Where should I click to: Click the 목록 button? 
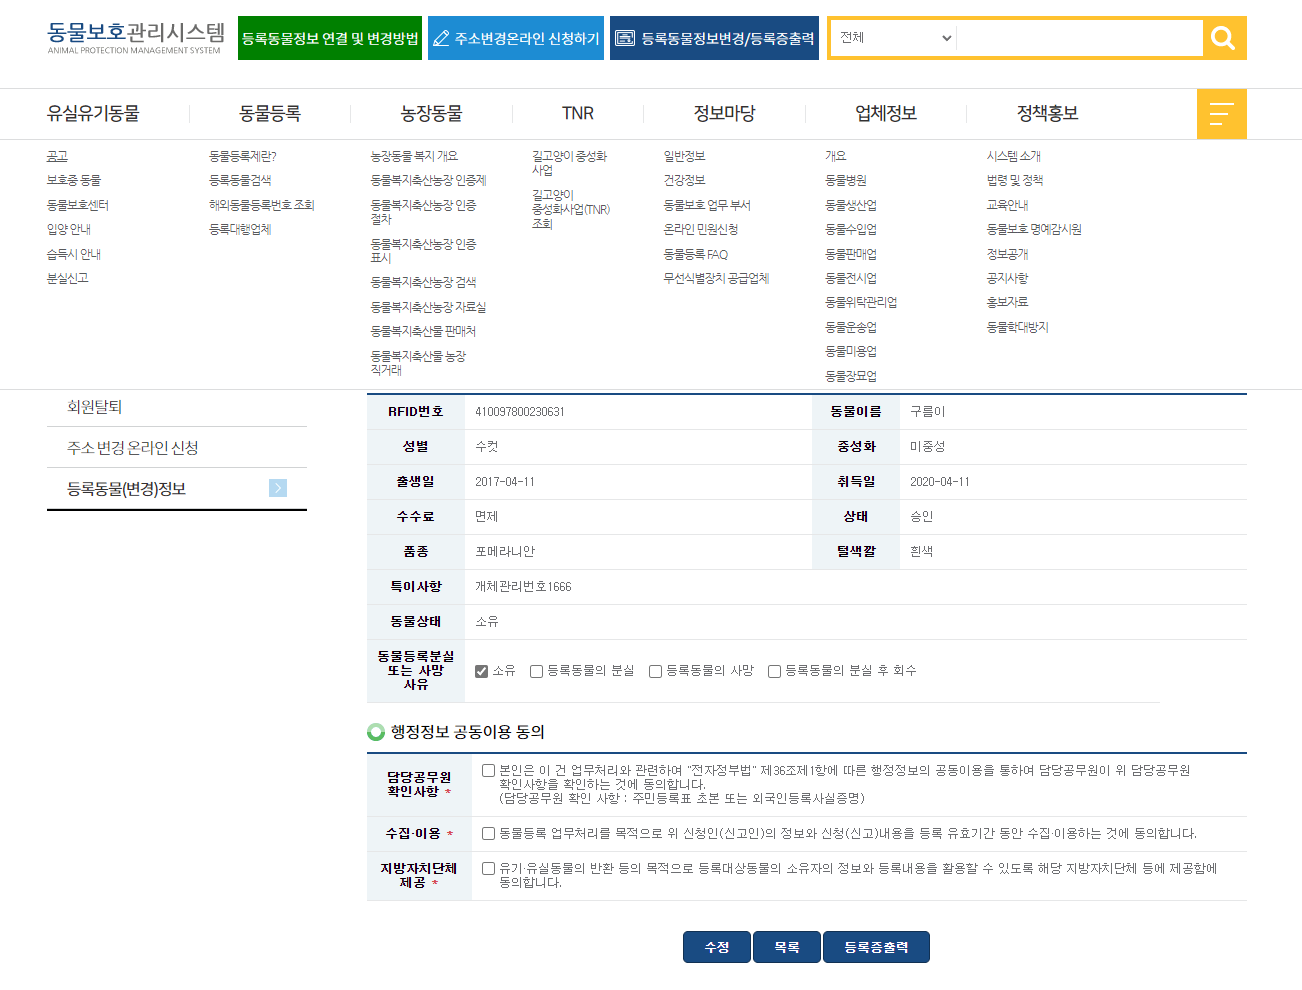(787, 947)
